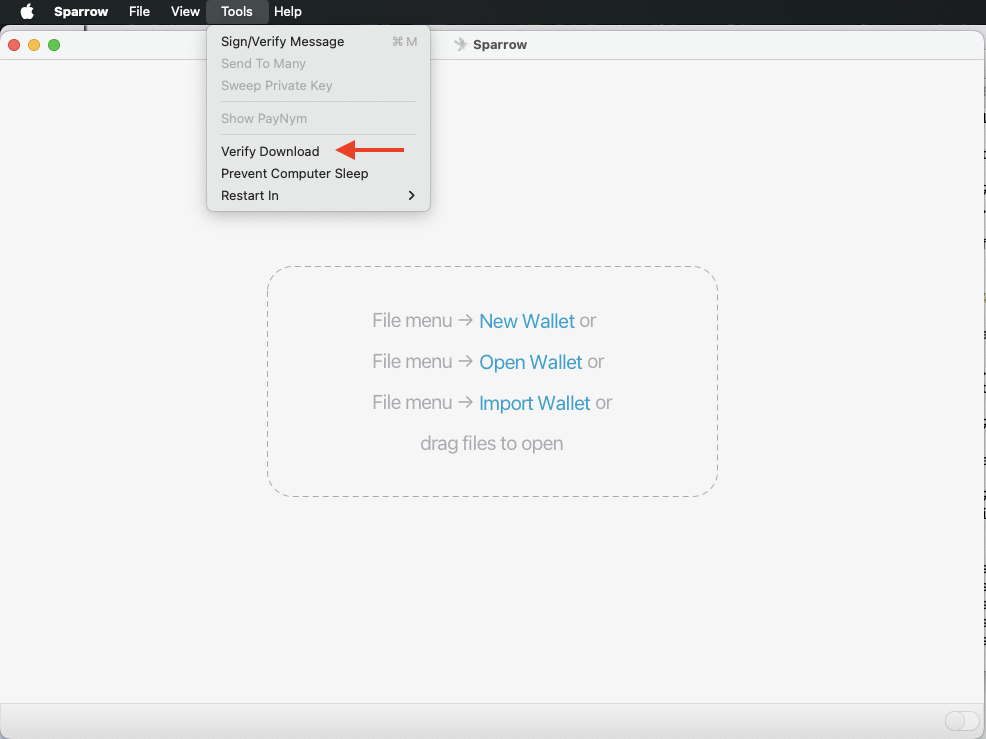
Task: Click the Import Wallet link
Action: [535, 403]
